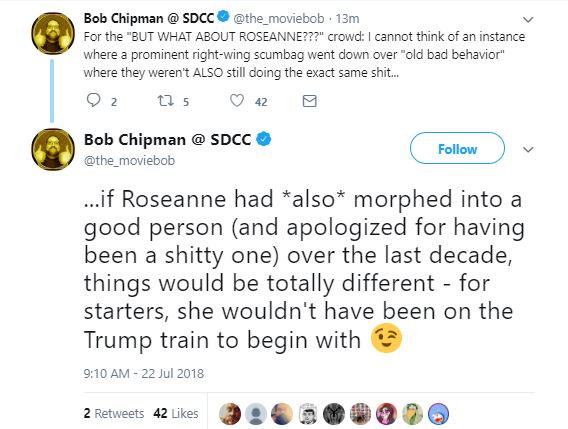Follow Bob Chipman with the Follow button
Viewport: 568px width, 429px height.
click(x=457, y=148)
